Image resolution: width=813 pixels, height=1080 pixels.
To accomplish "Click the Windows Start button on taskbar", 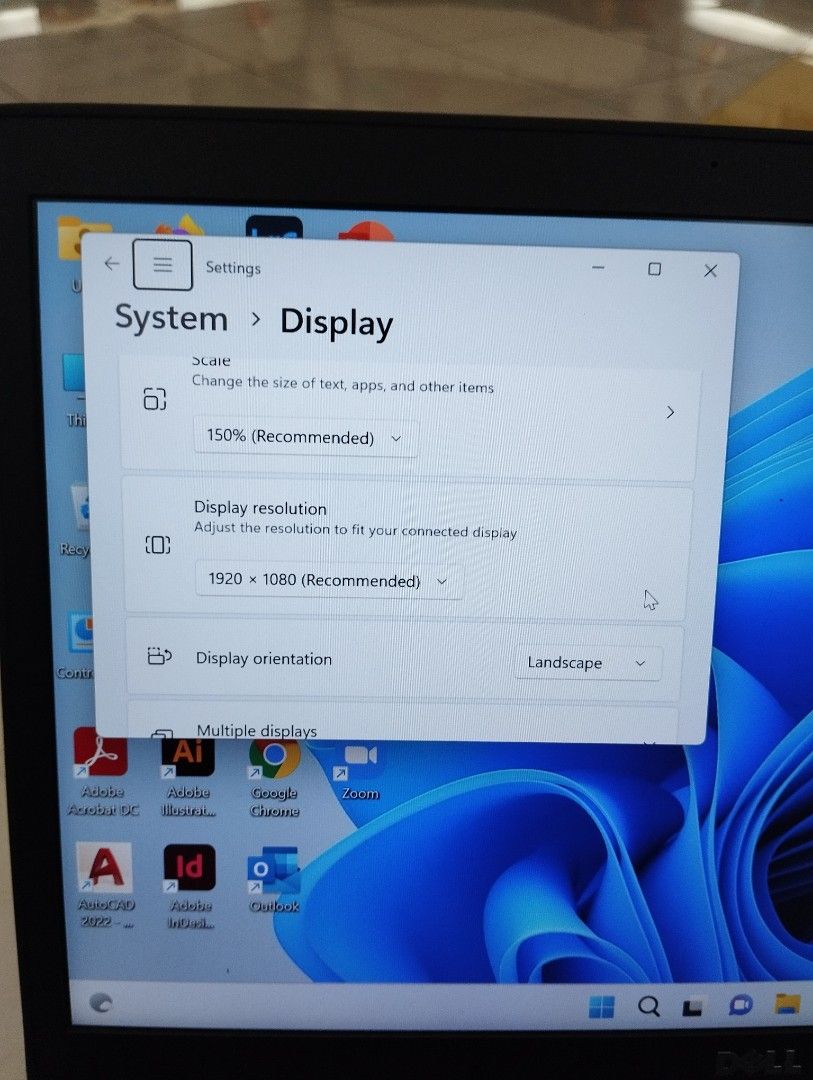I will (601, 1006).
